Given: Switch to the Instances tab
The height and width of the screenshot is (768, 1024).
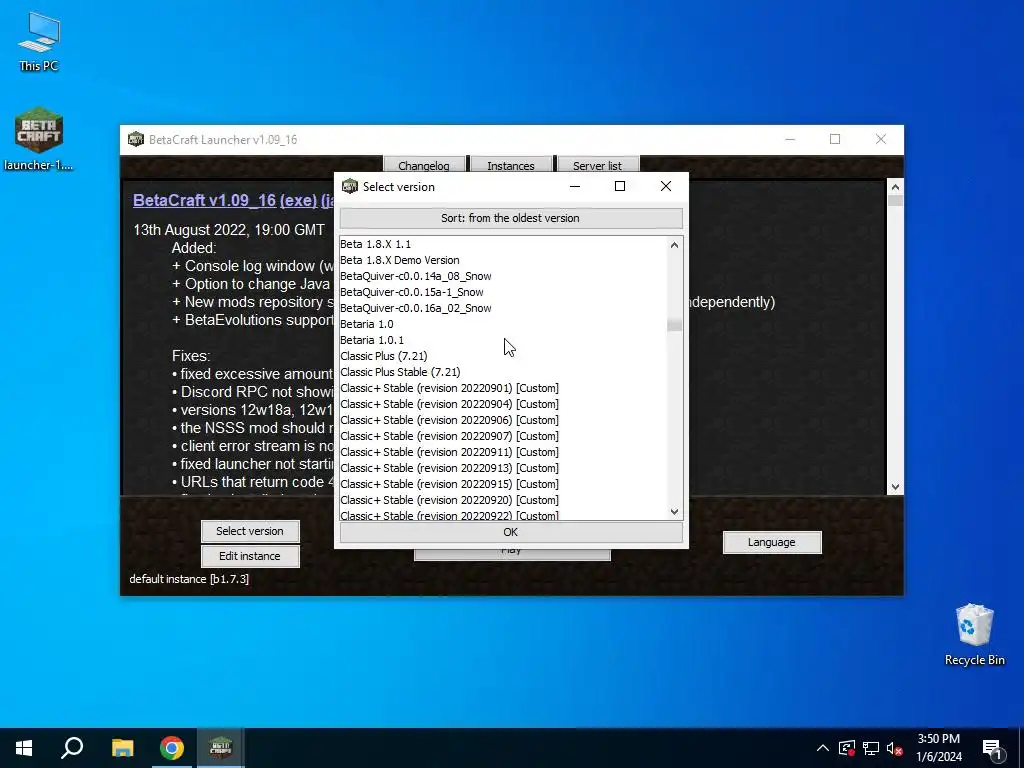Looking at the screenshot, I should click(x=511, y=165).
